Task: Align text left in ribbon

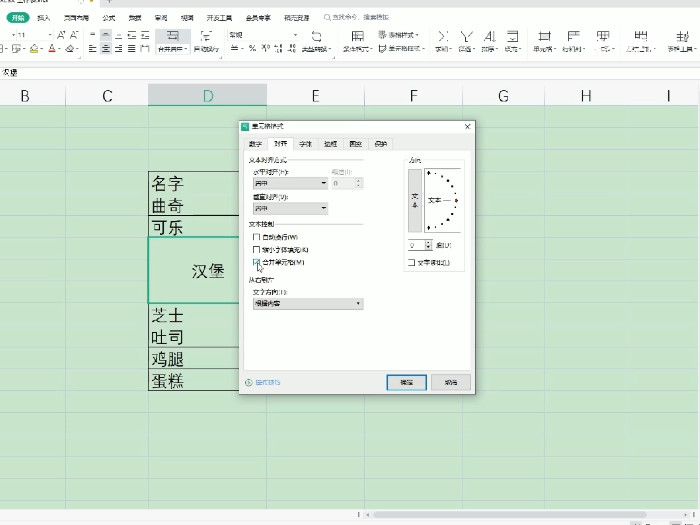Action: pos(93,48)
